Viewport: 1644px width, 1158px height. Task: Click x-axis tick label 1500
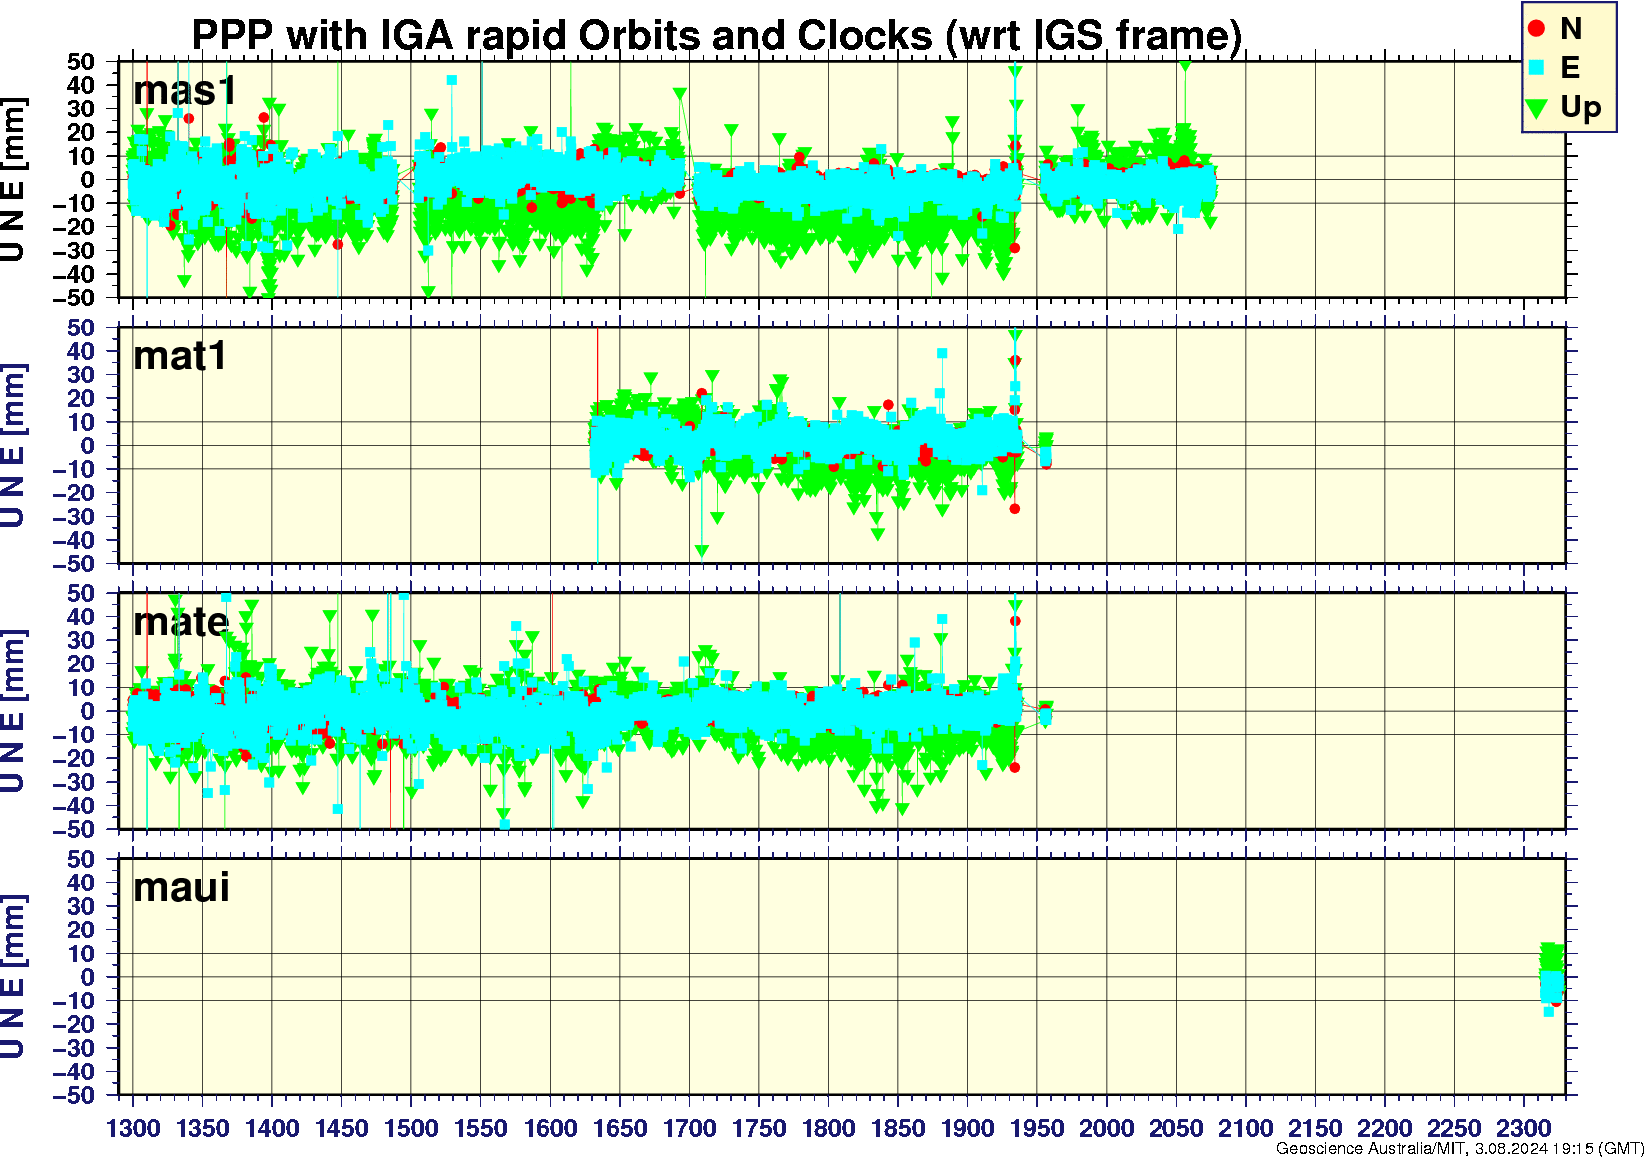(x=411, y=1129)
